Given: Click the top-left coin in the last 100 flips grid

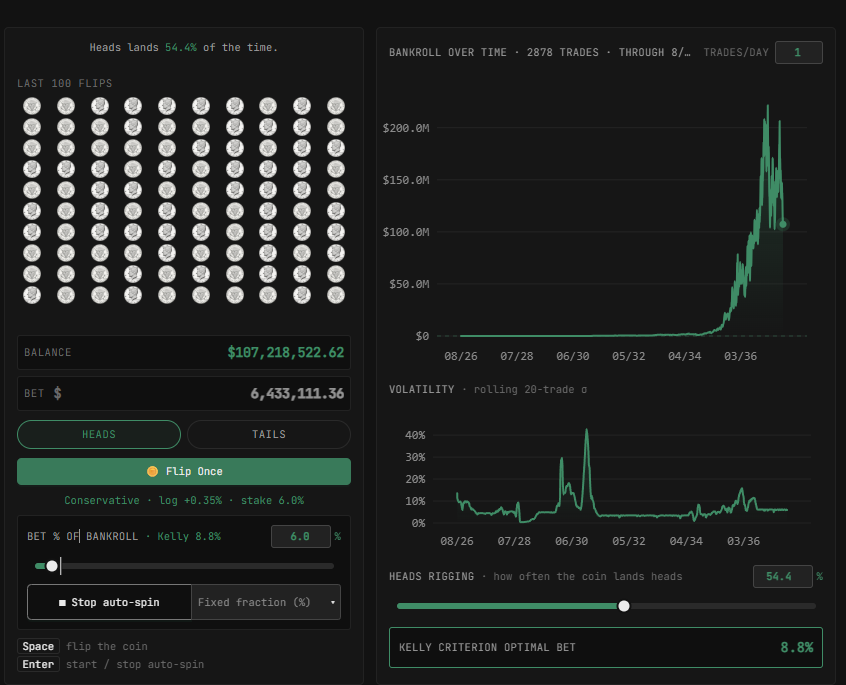Looking at the screenshot, I should (x=32, y=106).
